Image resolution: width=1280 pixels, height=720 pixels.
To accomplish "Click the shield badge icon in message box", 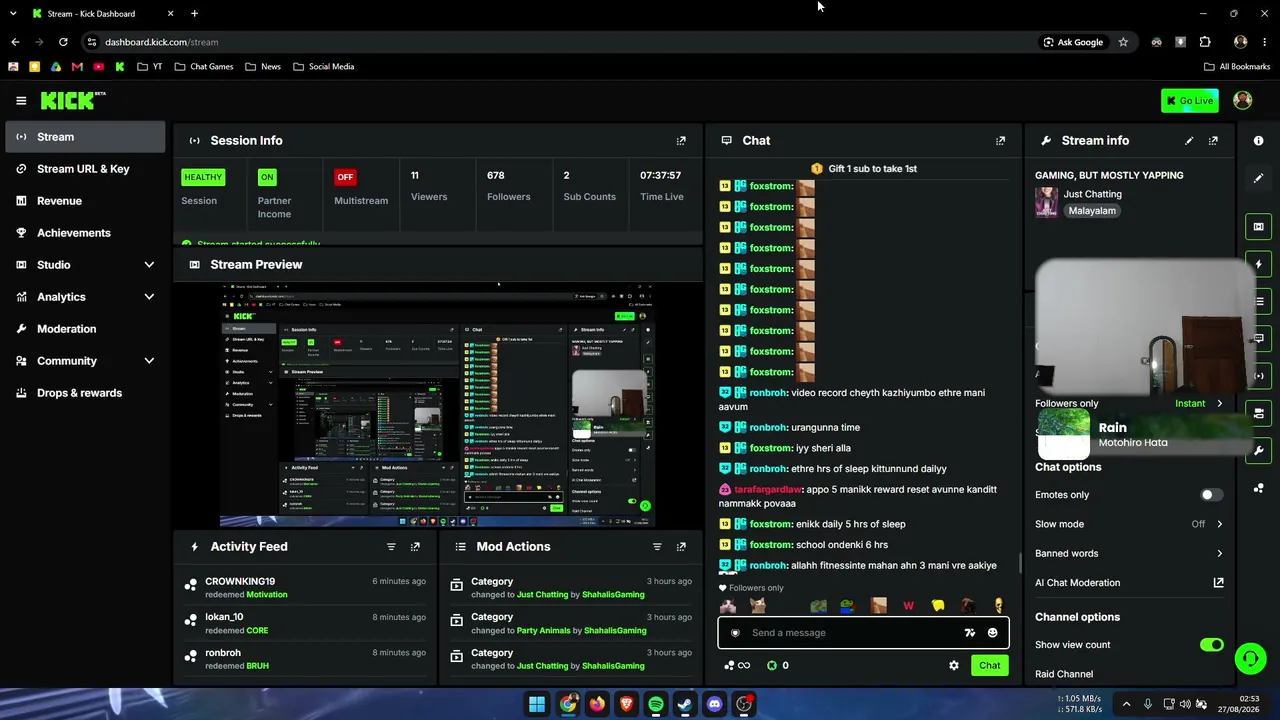I will tap(735, 633).
